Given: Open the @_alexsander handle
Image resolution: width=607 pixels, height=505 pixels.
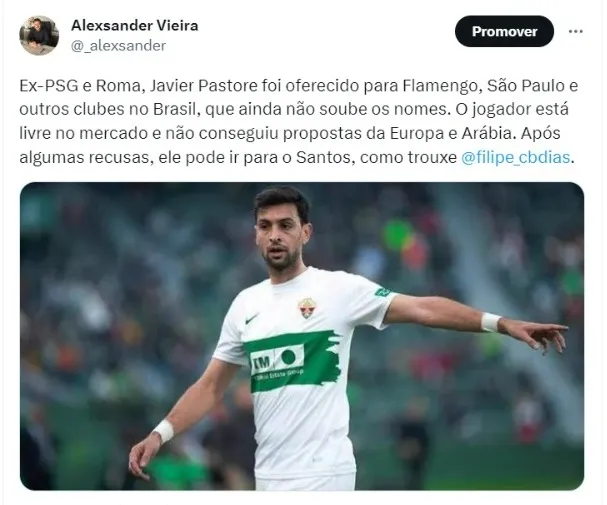Looking at the screenshot, I should point(118,46).
